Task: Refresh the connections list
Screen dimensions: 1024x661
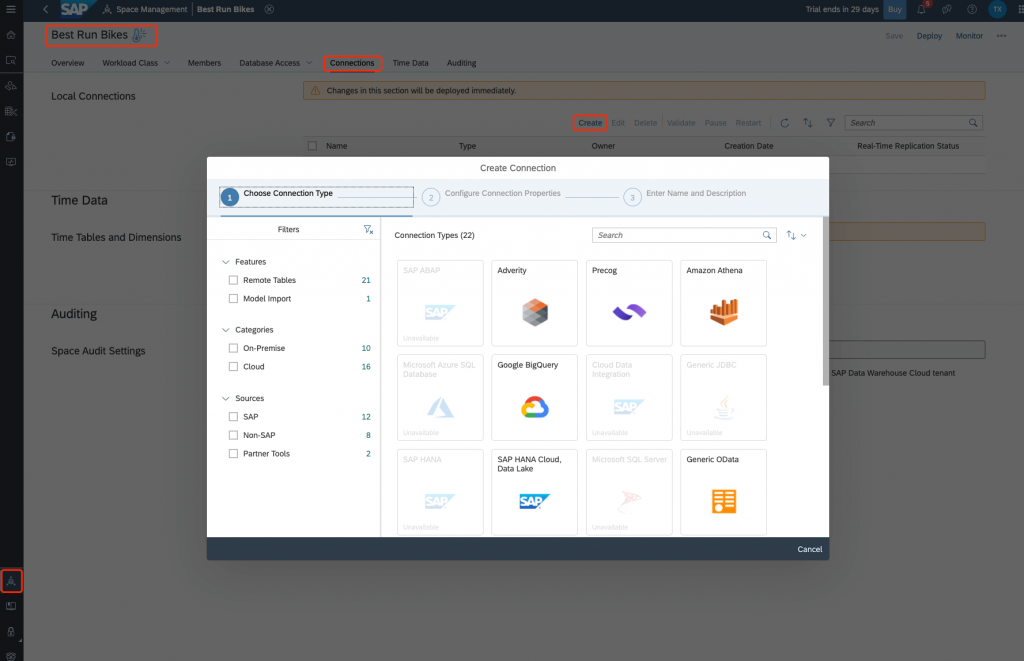Action: point(784,123)
